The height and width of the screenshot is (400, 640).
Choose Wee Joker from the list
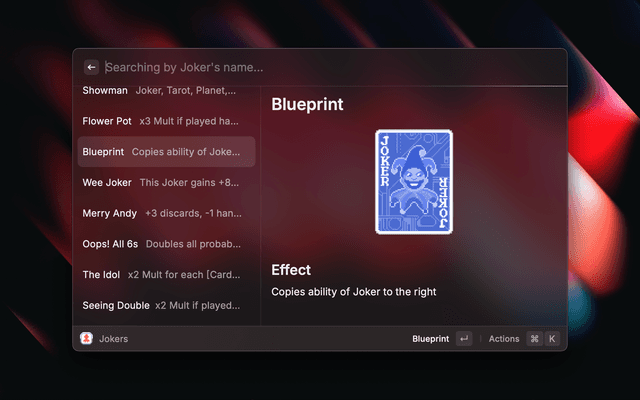pyautogui.click(x=167, y=182)
